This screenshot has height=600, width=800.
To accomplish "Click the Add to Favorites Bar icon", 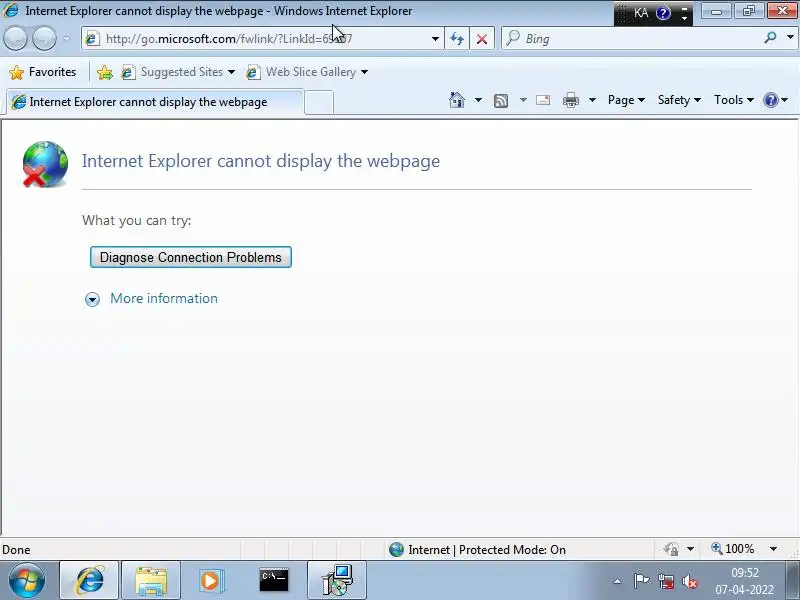I will tap(105, 72).
